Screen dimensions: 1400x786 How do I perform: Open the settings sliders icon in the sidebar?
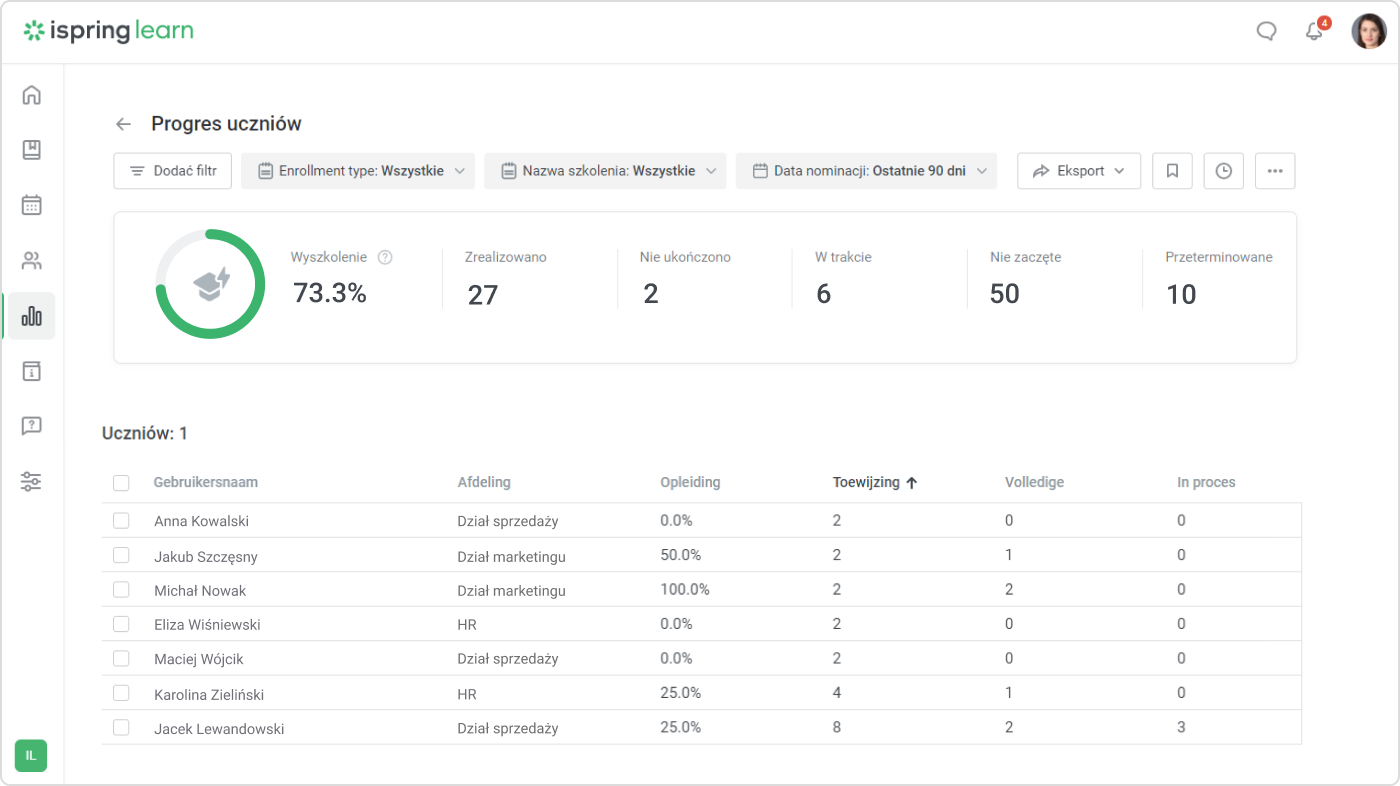tap(32, 482)
